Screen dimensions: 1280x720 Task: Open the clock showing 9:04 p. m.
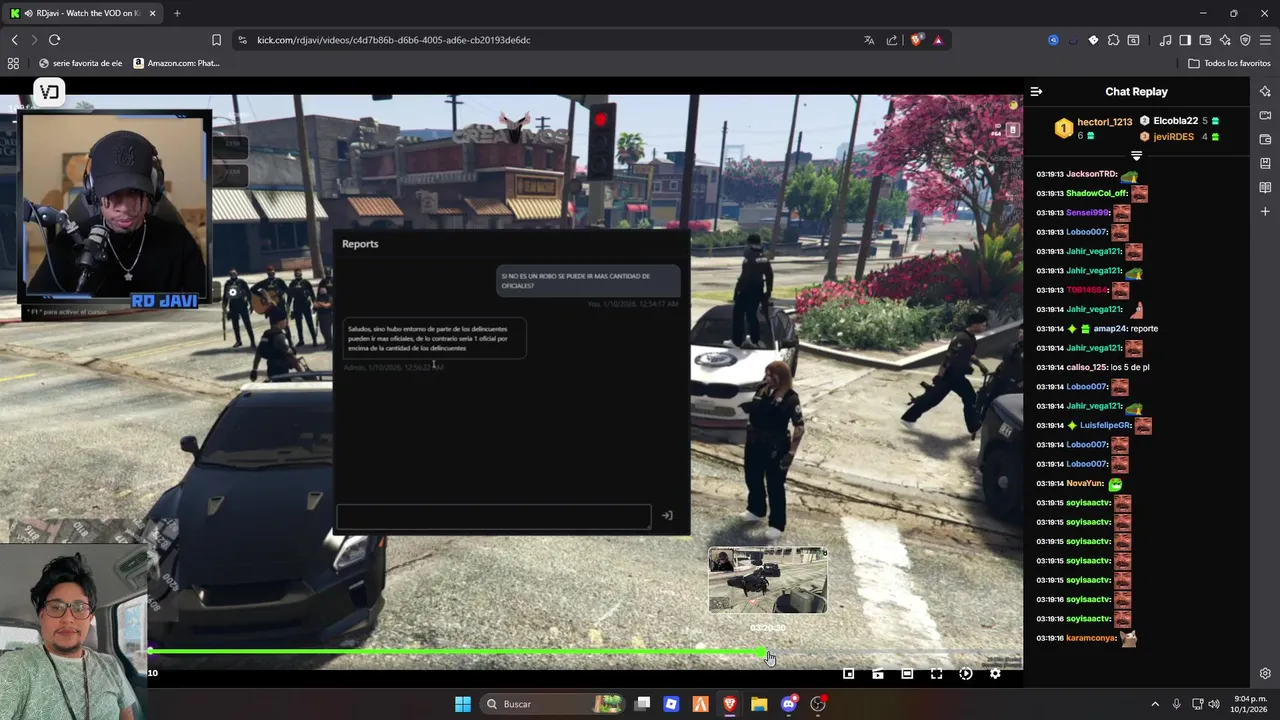coord(1250,704)
